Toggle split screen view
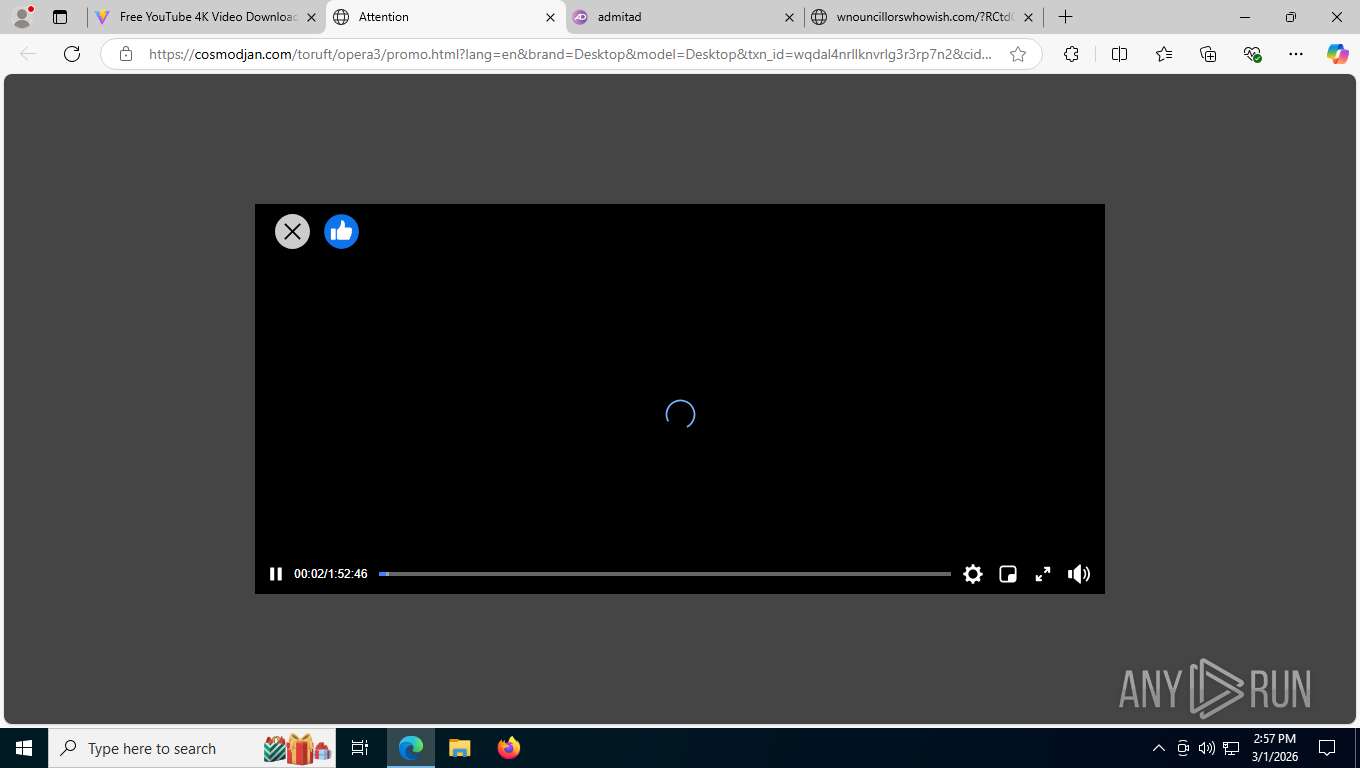Image resolution: width=1360 pixels, height=768 pixels. point(1119,54)
